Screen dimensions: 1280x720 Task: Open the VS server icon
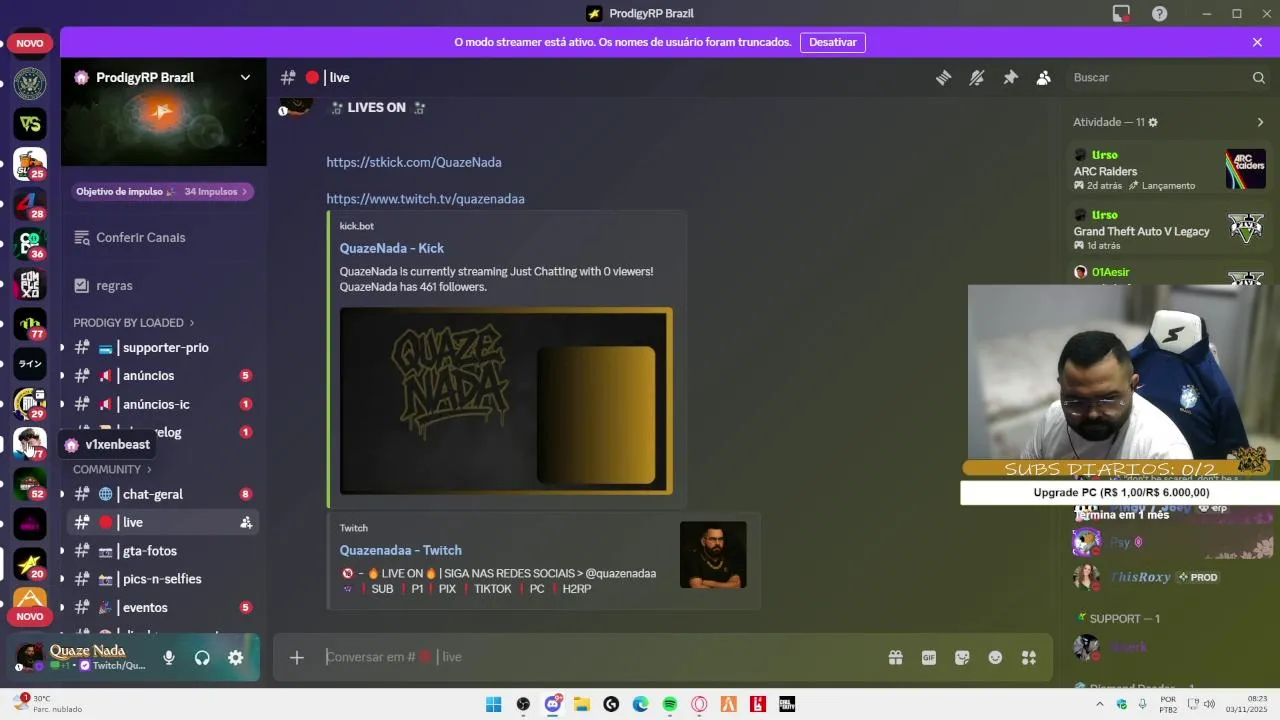coord(30,124)
